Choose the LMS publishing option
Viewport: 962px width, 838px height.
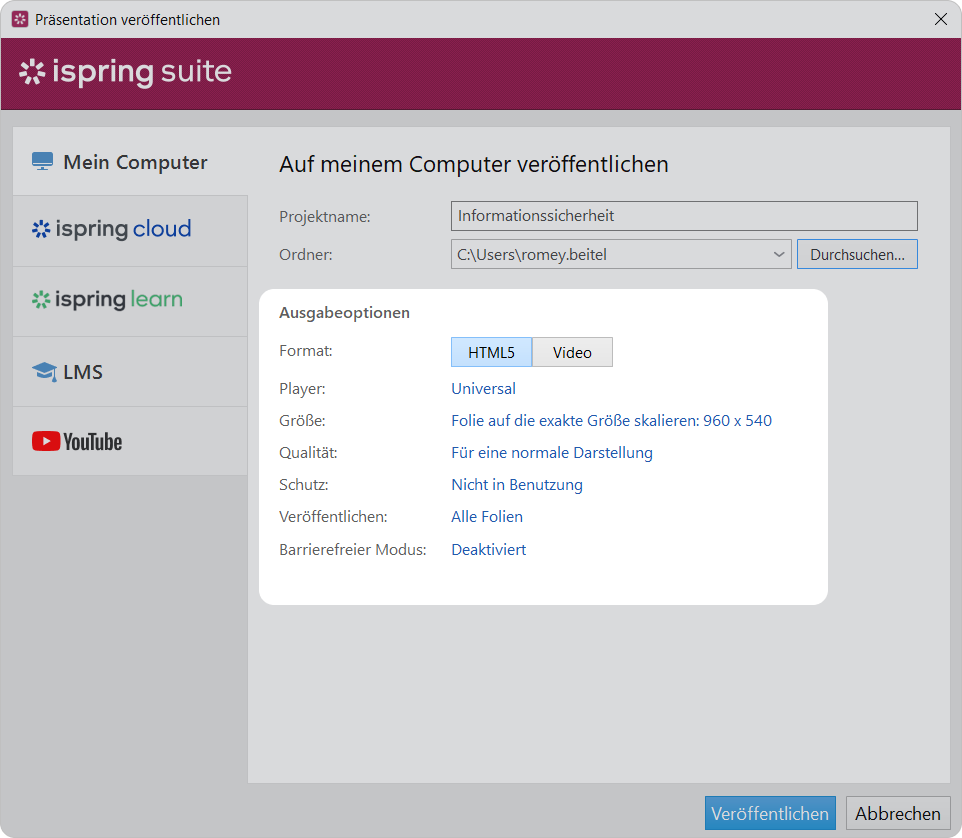coord(130,371)
